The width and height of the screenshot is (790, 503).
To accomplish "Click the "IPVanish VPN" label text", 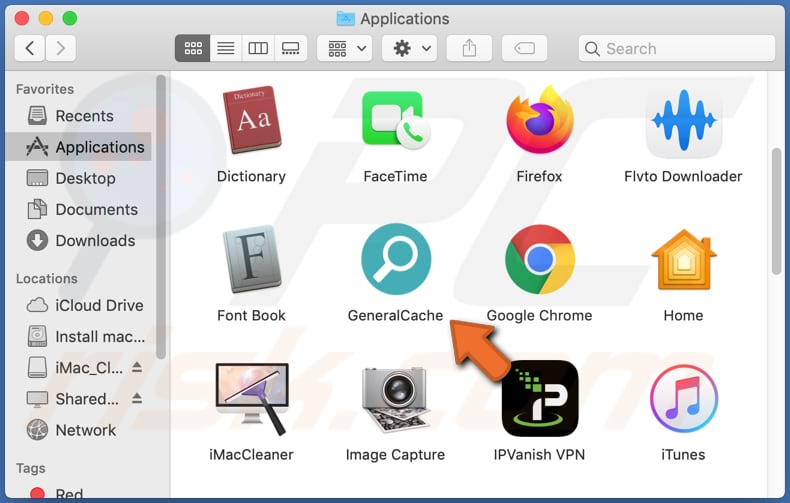I will click(x=540, y=455).
